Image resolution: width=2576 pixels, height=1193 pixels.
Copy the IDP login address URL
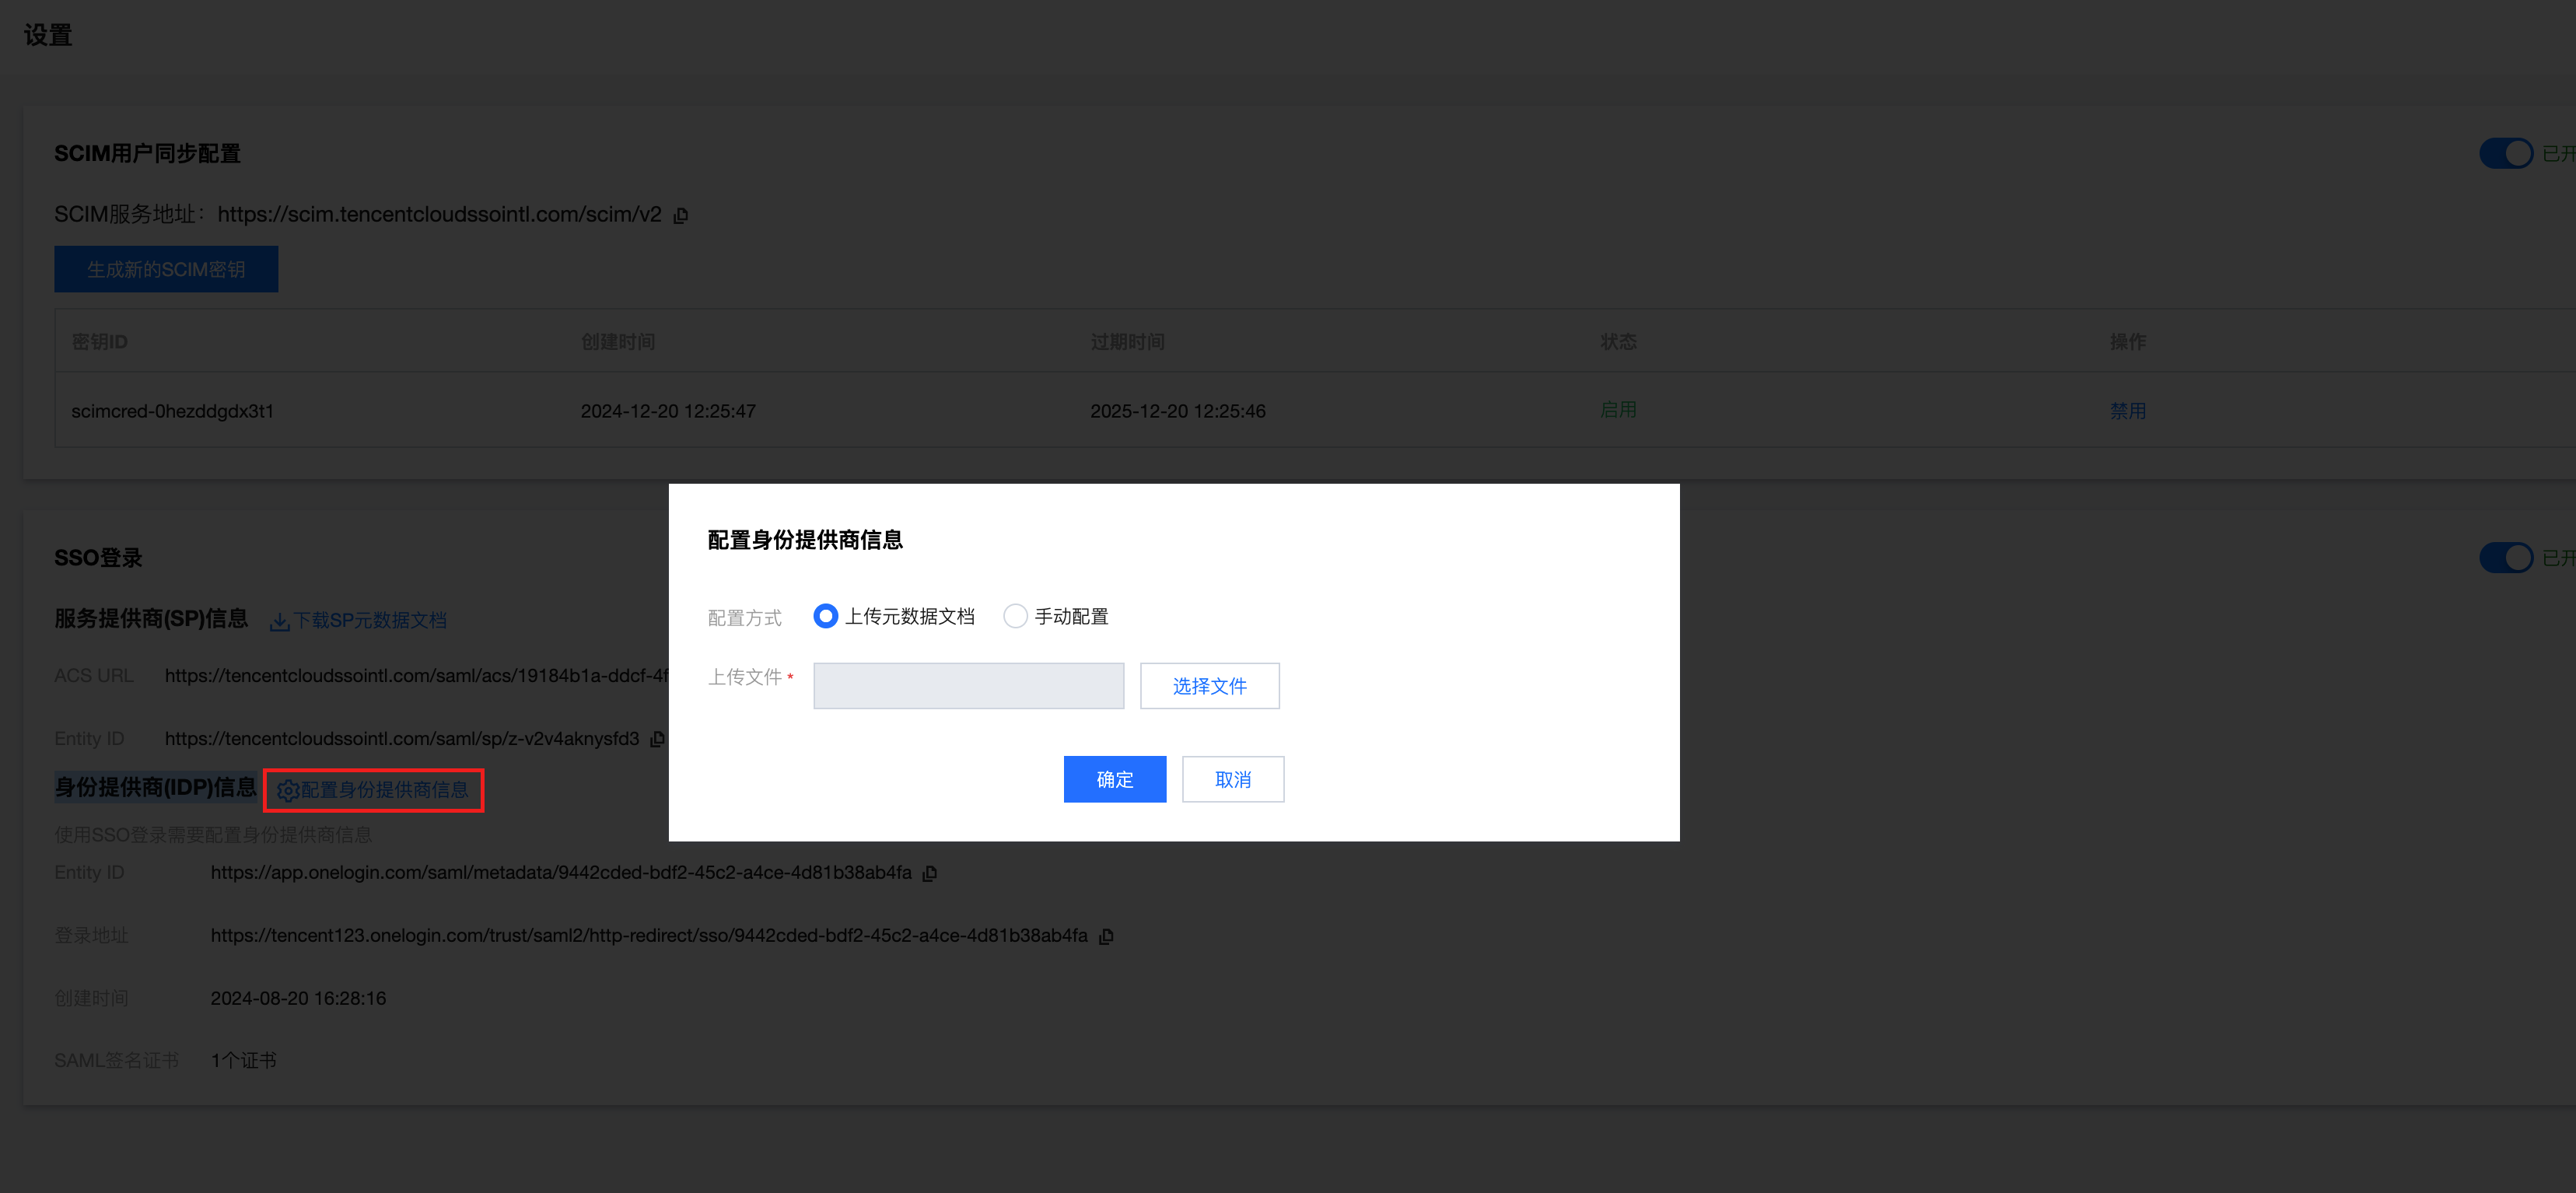click(x=1106, y=936)
